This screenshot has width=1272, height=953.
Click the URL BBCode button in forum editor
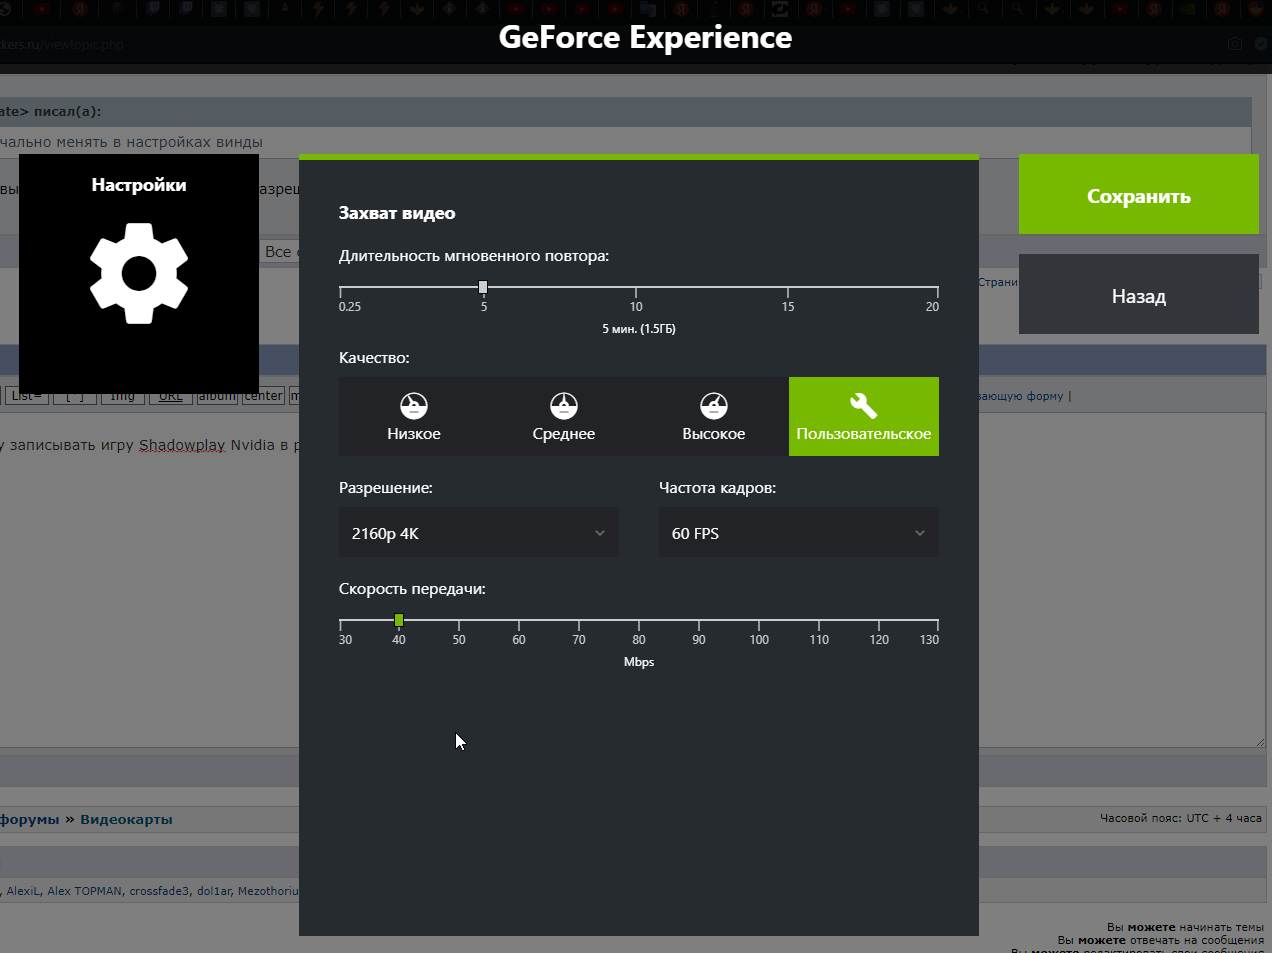coord(171,396)
